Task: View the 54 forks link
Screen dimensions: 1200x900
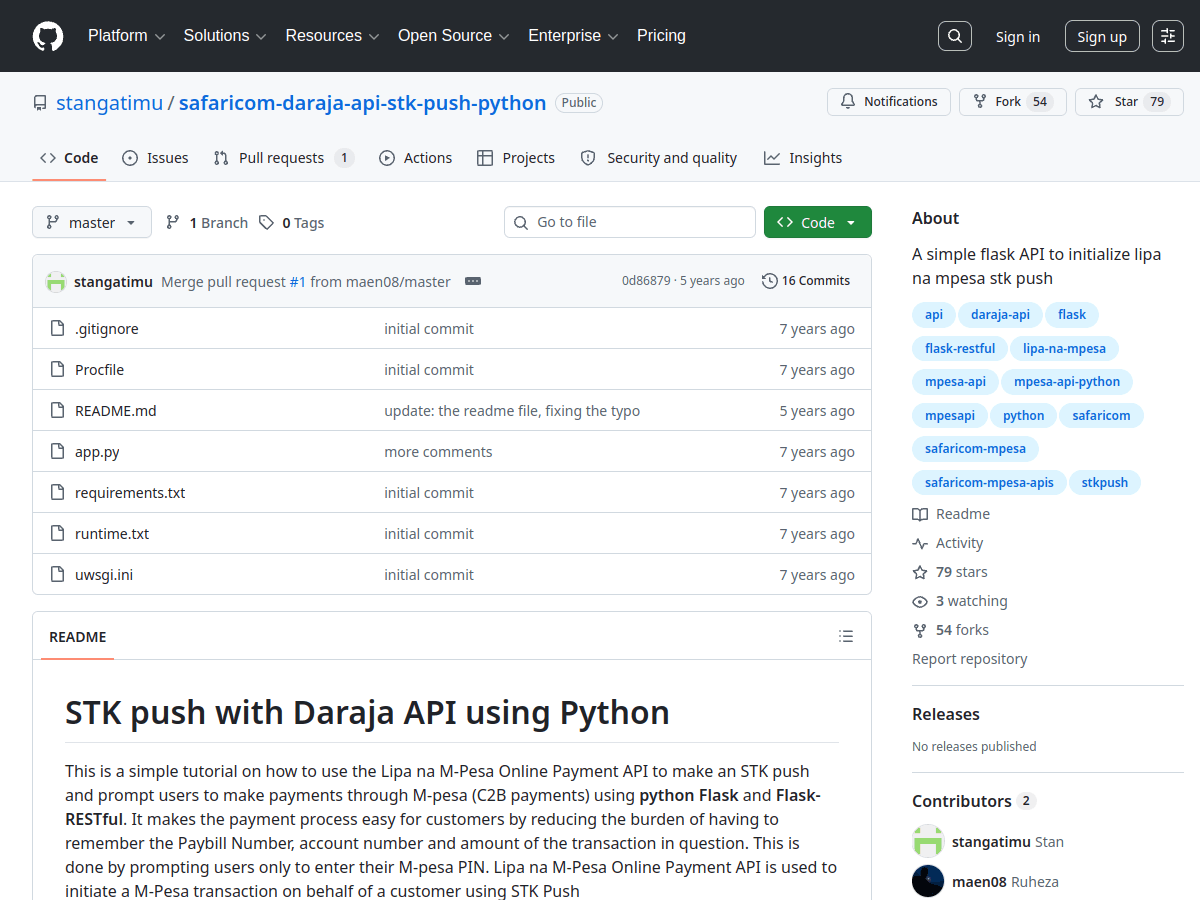Action: coord(951,630)
